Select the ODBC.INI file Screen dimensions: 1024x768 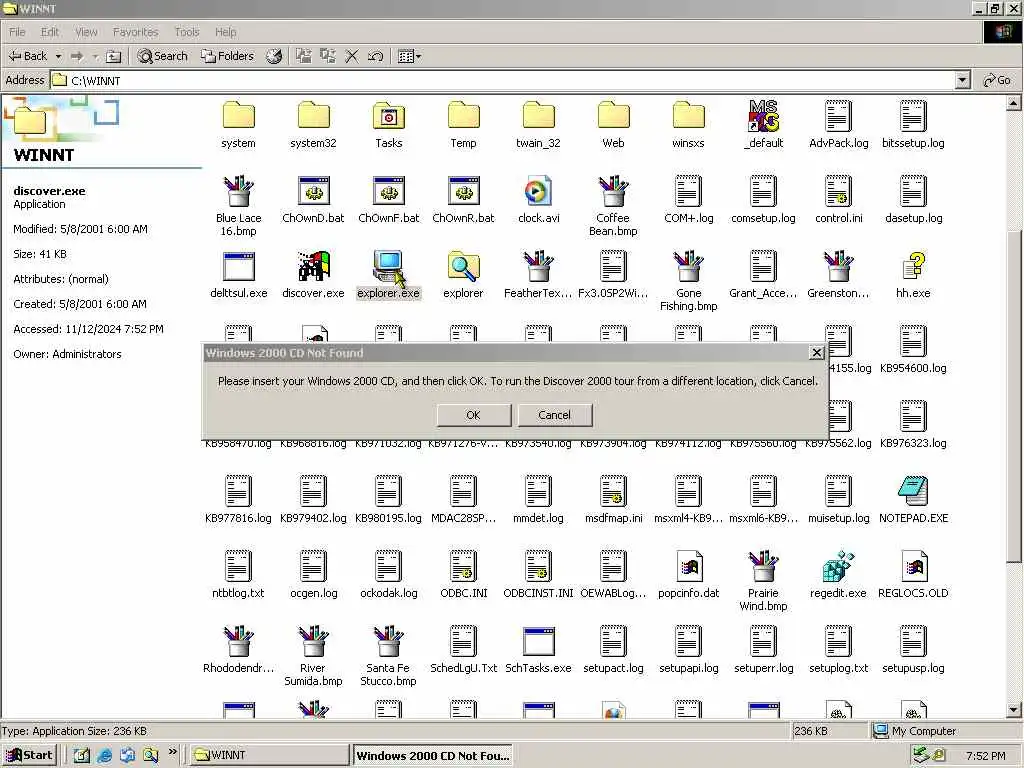(x=463, y=575)
